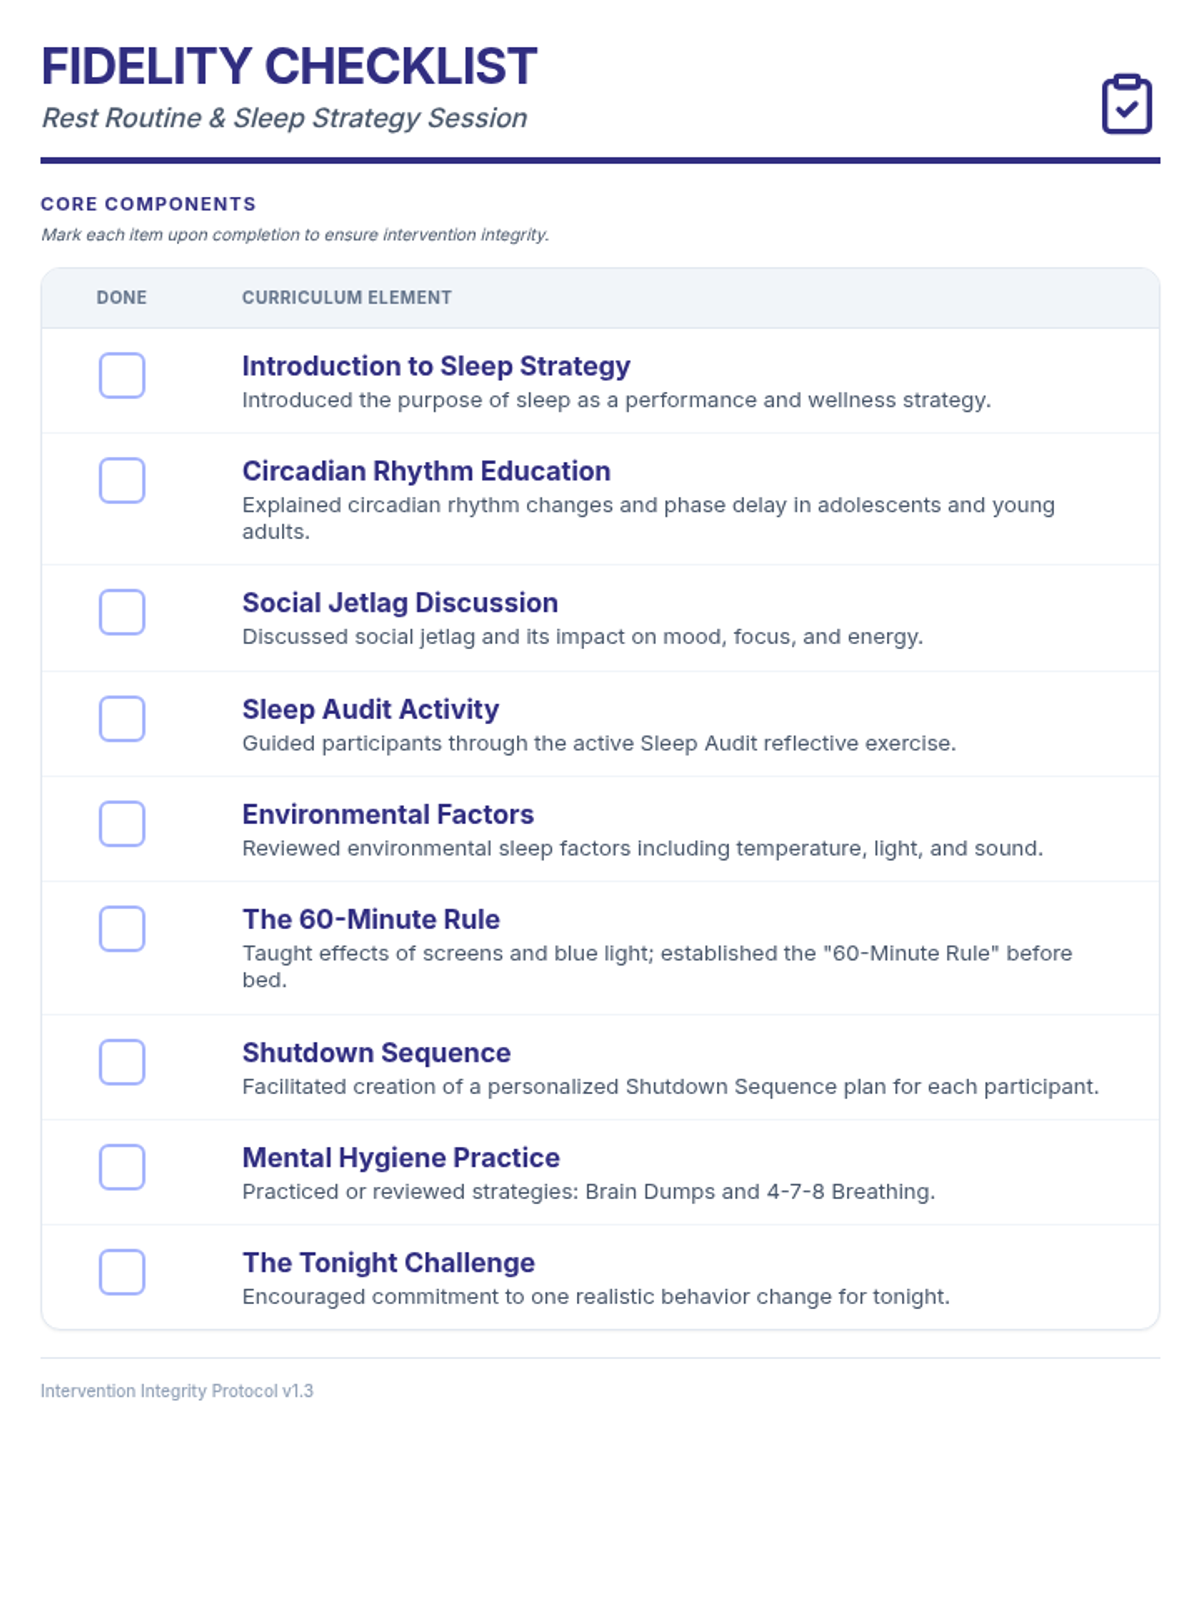Viewport: 1200px width, 1600px height.
Task: Mark Social Jetlag Discussion as done
Action: tap(122, 612)
